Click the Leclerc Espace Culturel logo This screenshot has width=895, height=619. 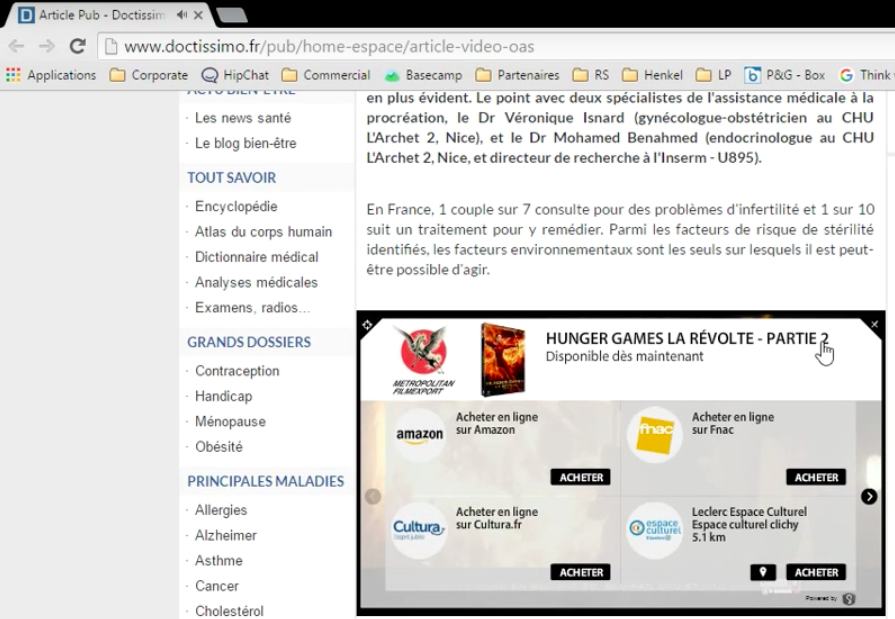(655, 530)
